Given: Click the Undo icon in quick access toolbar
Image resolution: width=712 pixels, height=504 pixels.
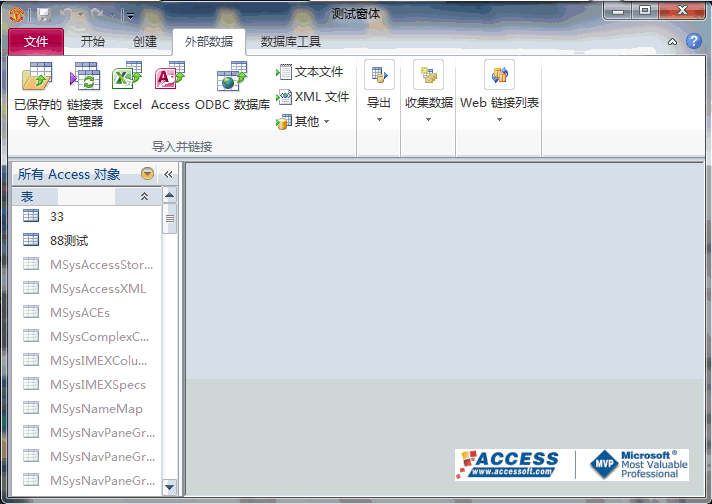Looking at the screenshot, I should (67, 15).
